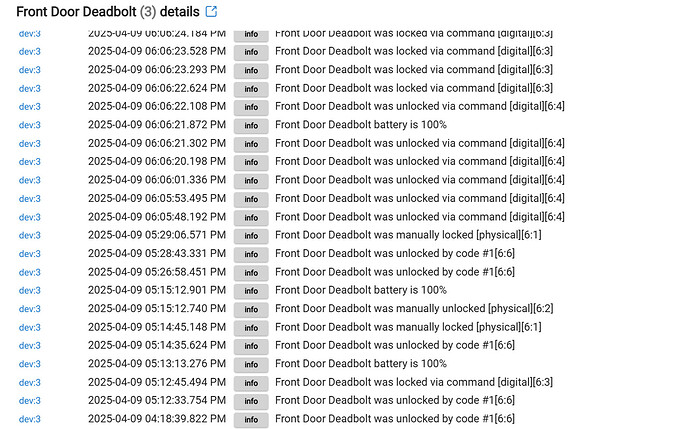Screen dimensions: 690x429
Task: Click info badge for manually locked at 05:29:06.571
Action: pos(251,235)
